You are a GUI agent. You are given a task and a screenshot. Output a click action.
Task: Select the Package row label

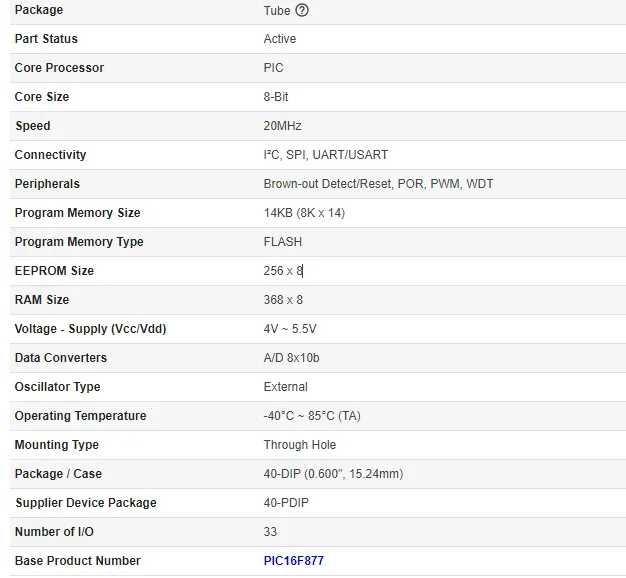39,10
